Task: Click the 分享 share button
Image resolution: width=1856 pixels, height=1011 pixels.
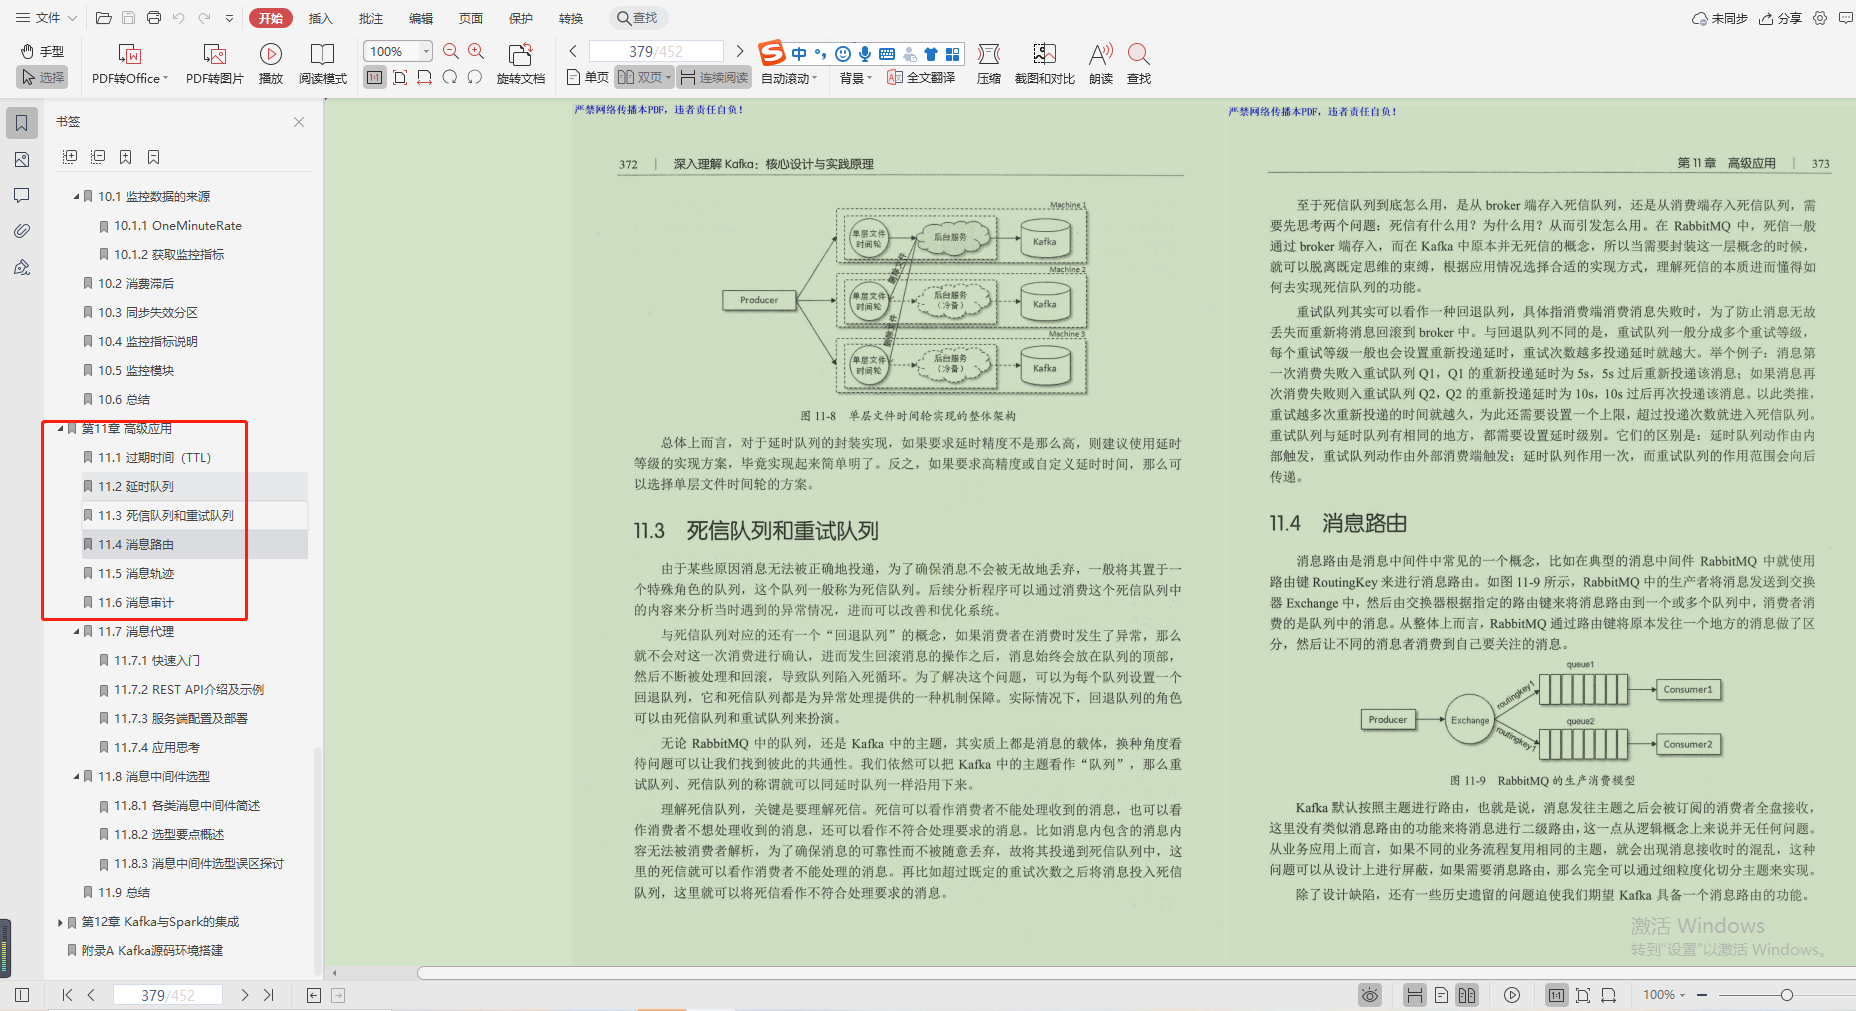Action: (x=1780, y=18)
